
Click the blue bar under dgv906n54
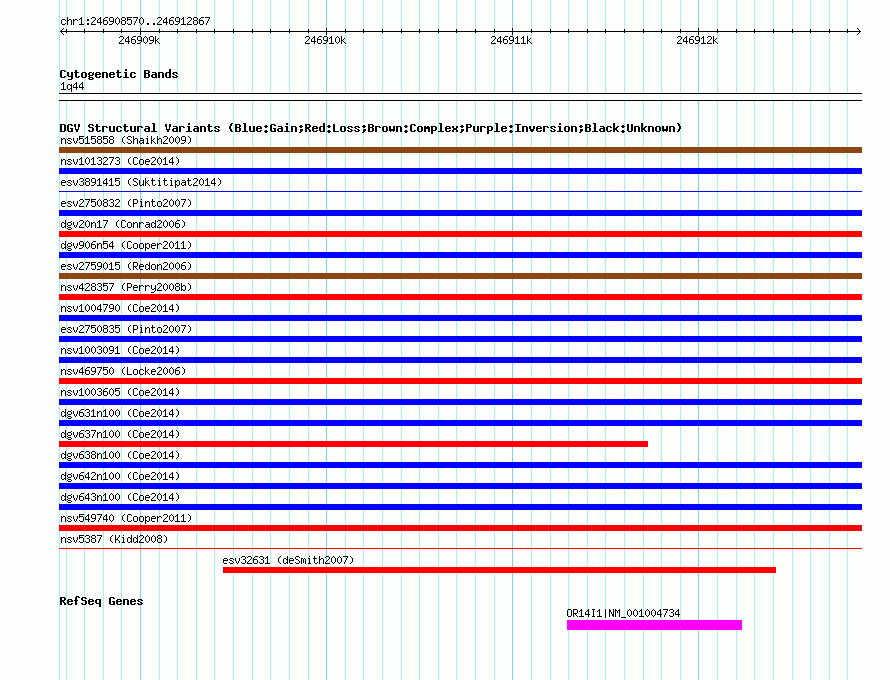click(x=460, y=255)
